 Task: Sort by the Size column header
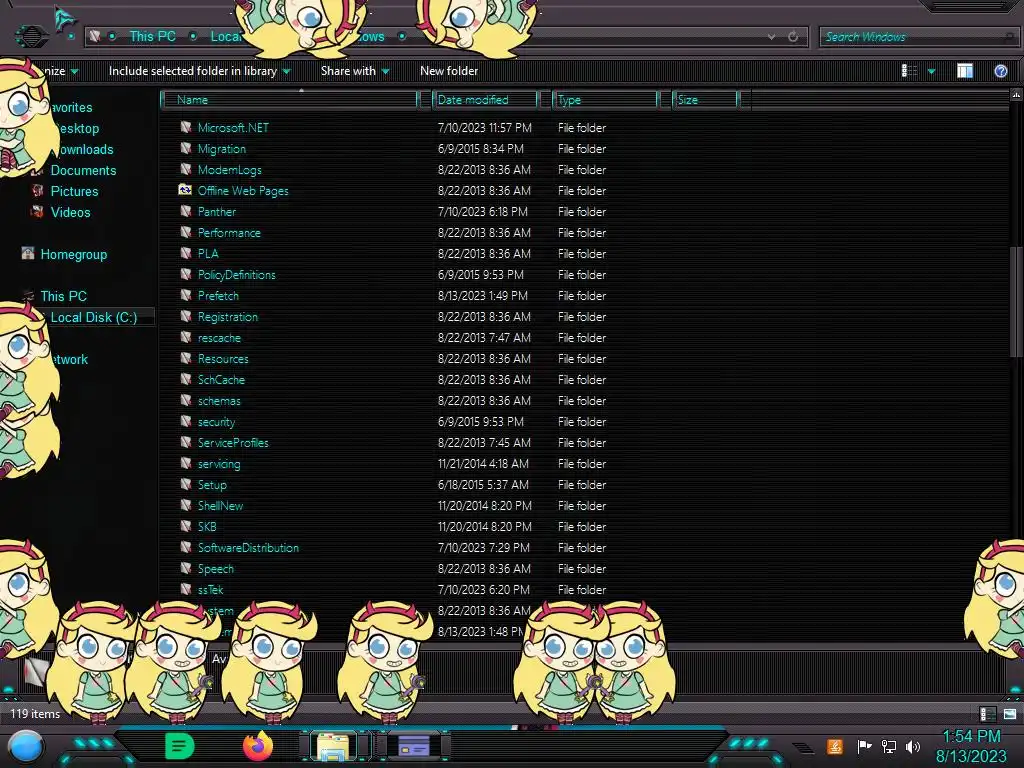[x=705, y=100]
